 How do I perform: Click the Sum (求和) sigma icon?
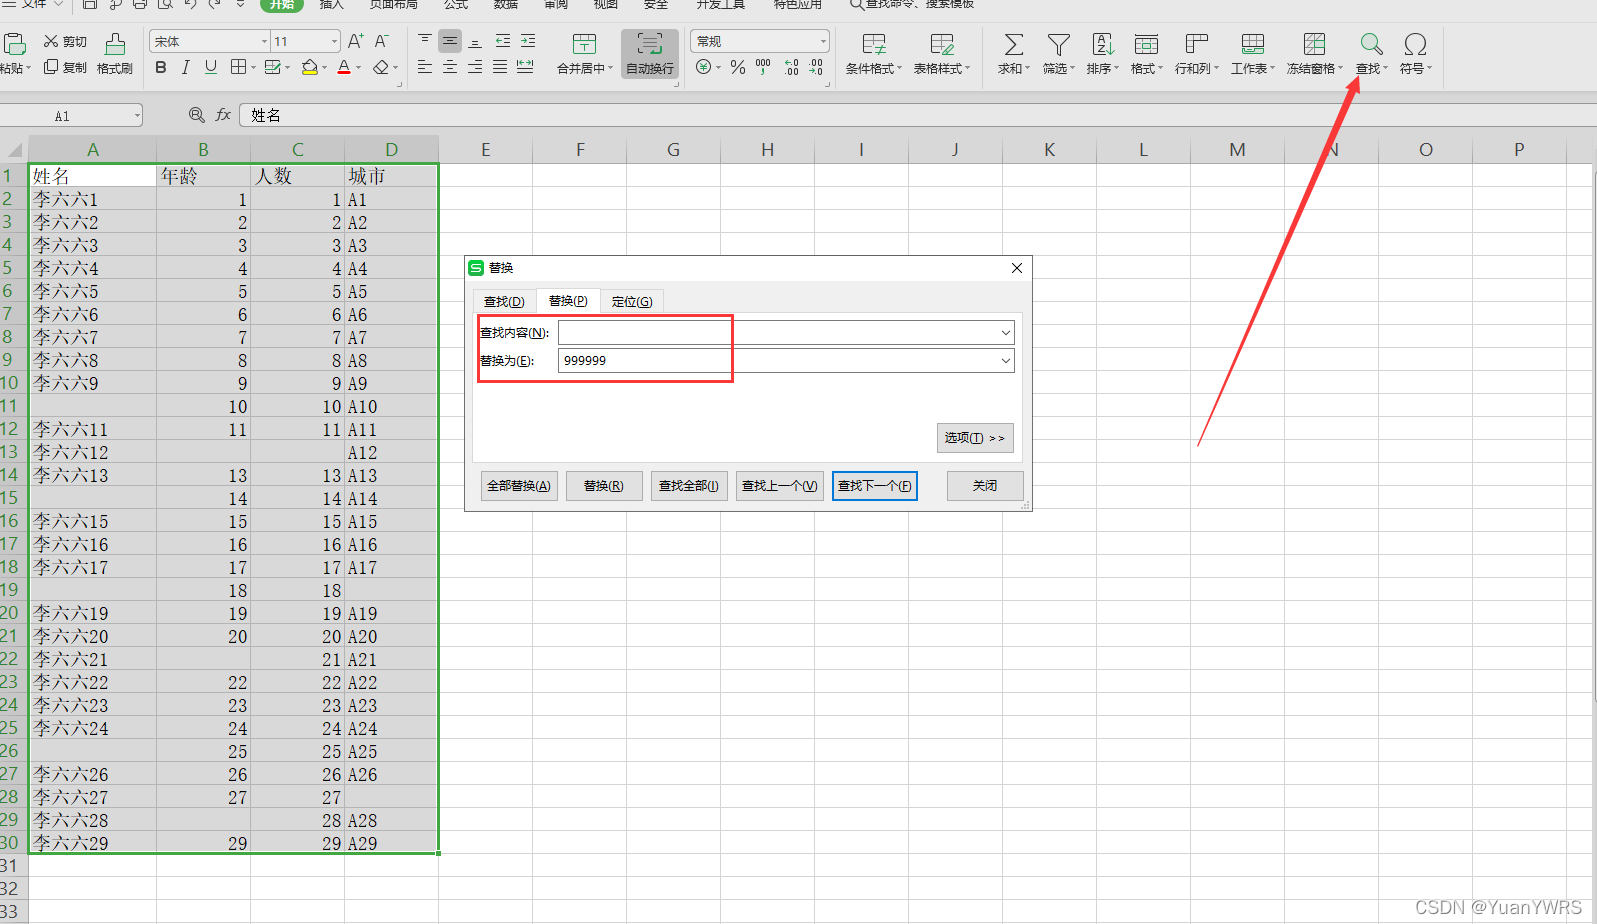[1013, 44]
